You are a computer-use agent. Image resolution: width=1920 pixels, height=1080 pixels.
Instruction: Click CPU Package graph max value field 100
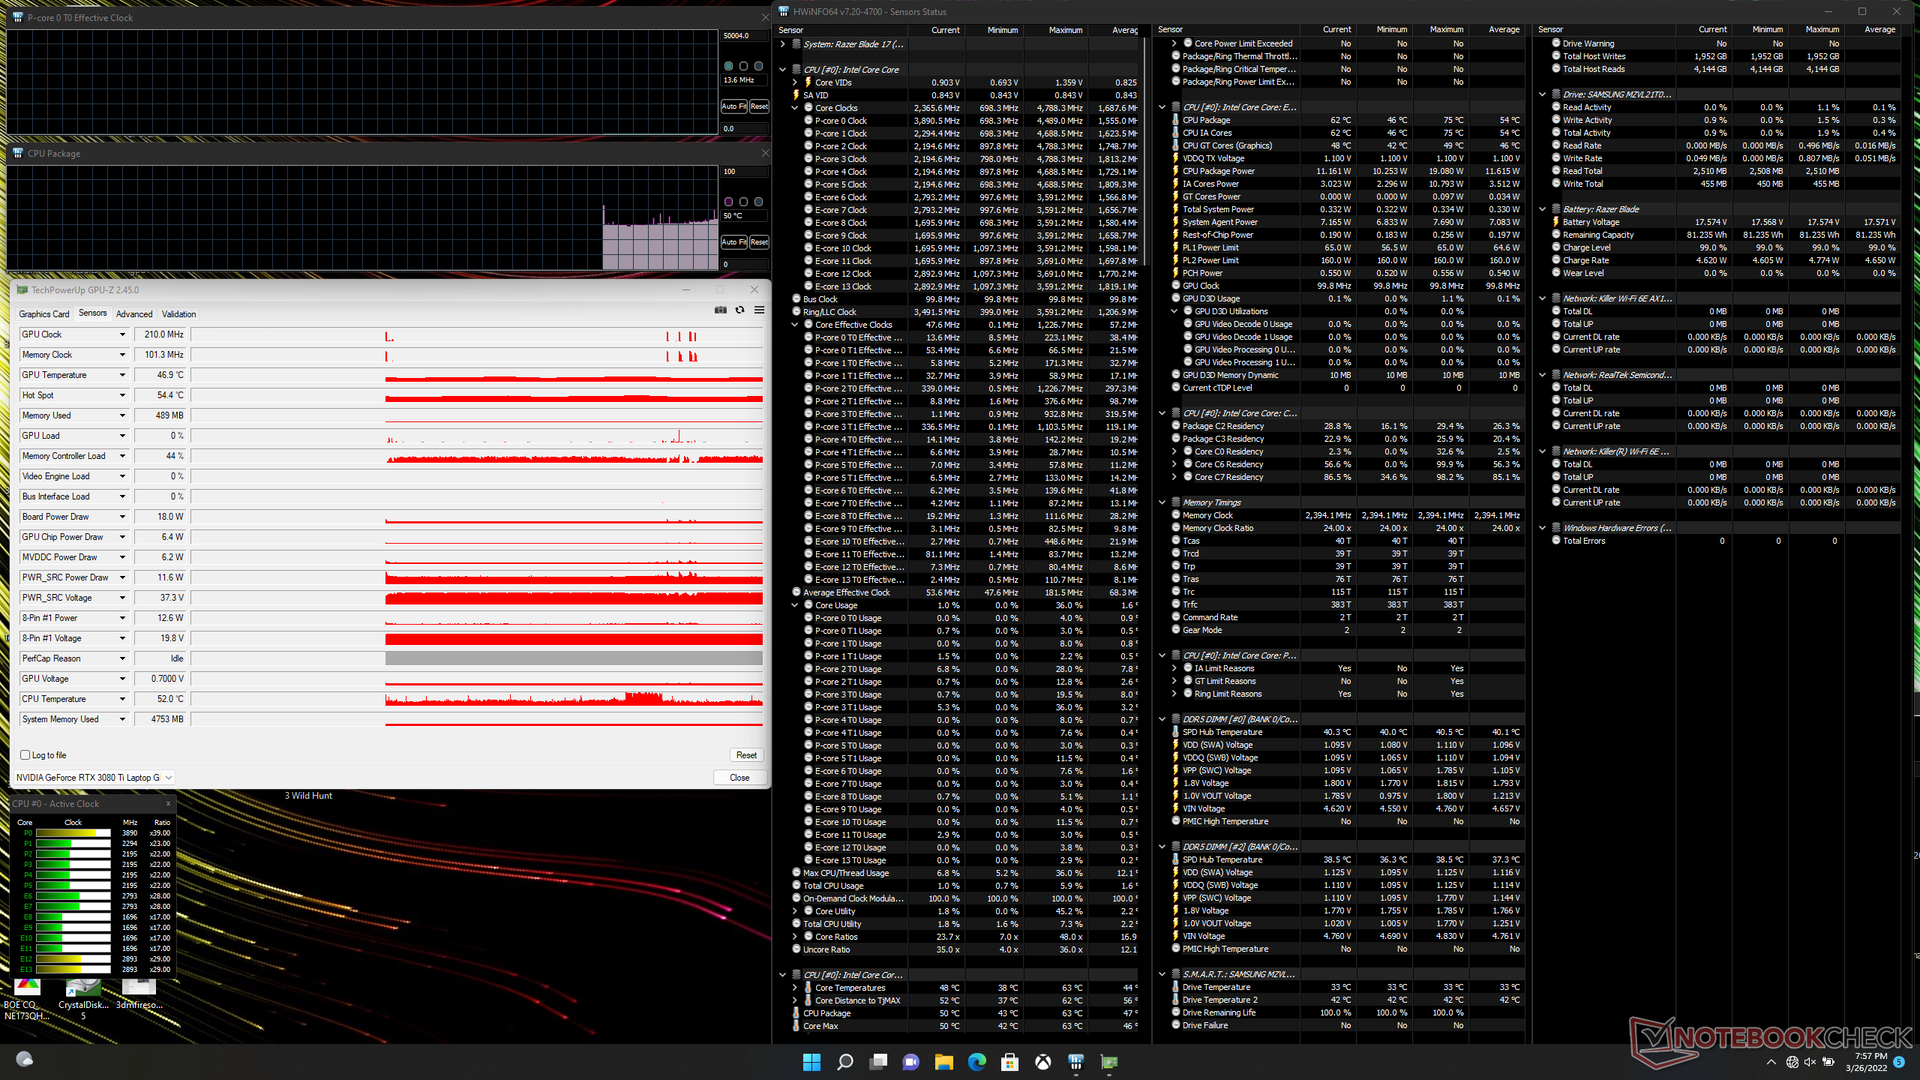coord(745,171)
